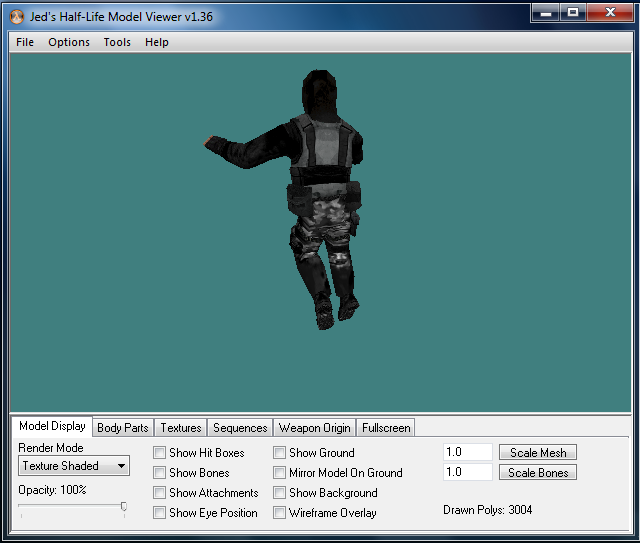The width and height of the screenshot is (640, 543).
Task: Click the Scale Bones button
Action: click(538, 473)
